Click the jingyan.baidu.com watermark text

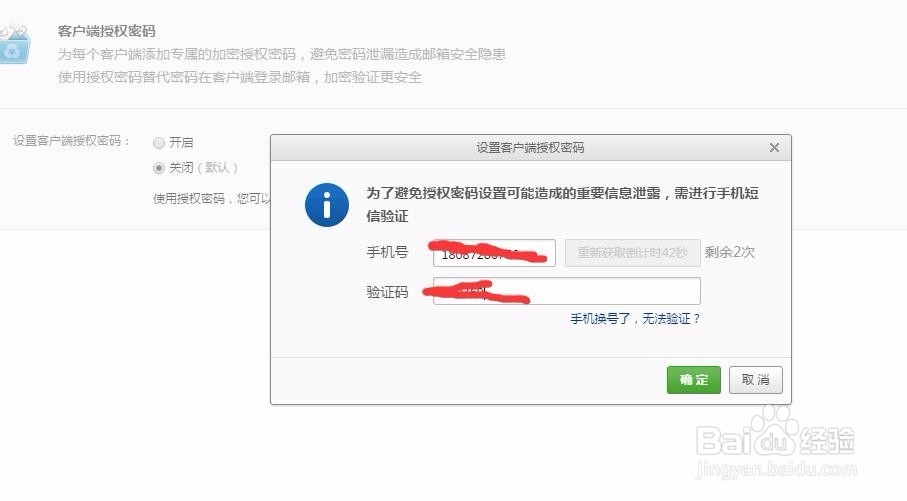click(x=776, y=470)
